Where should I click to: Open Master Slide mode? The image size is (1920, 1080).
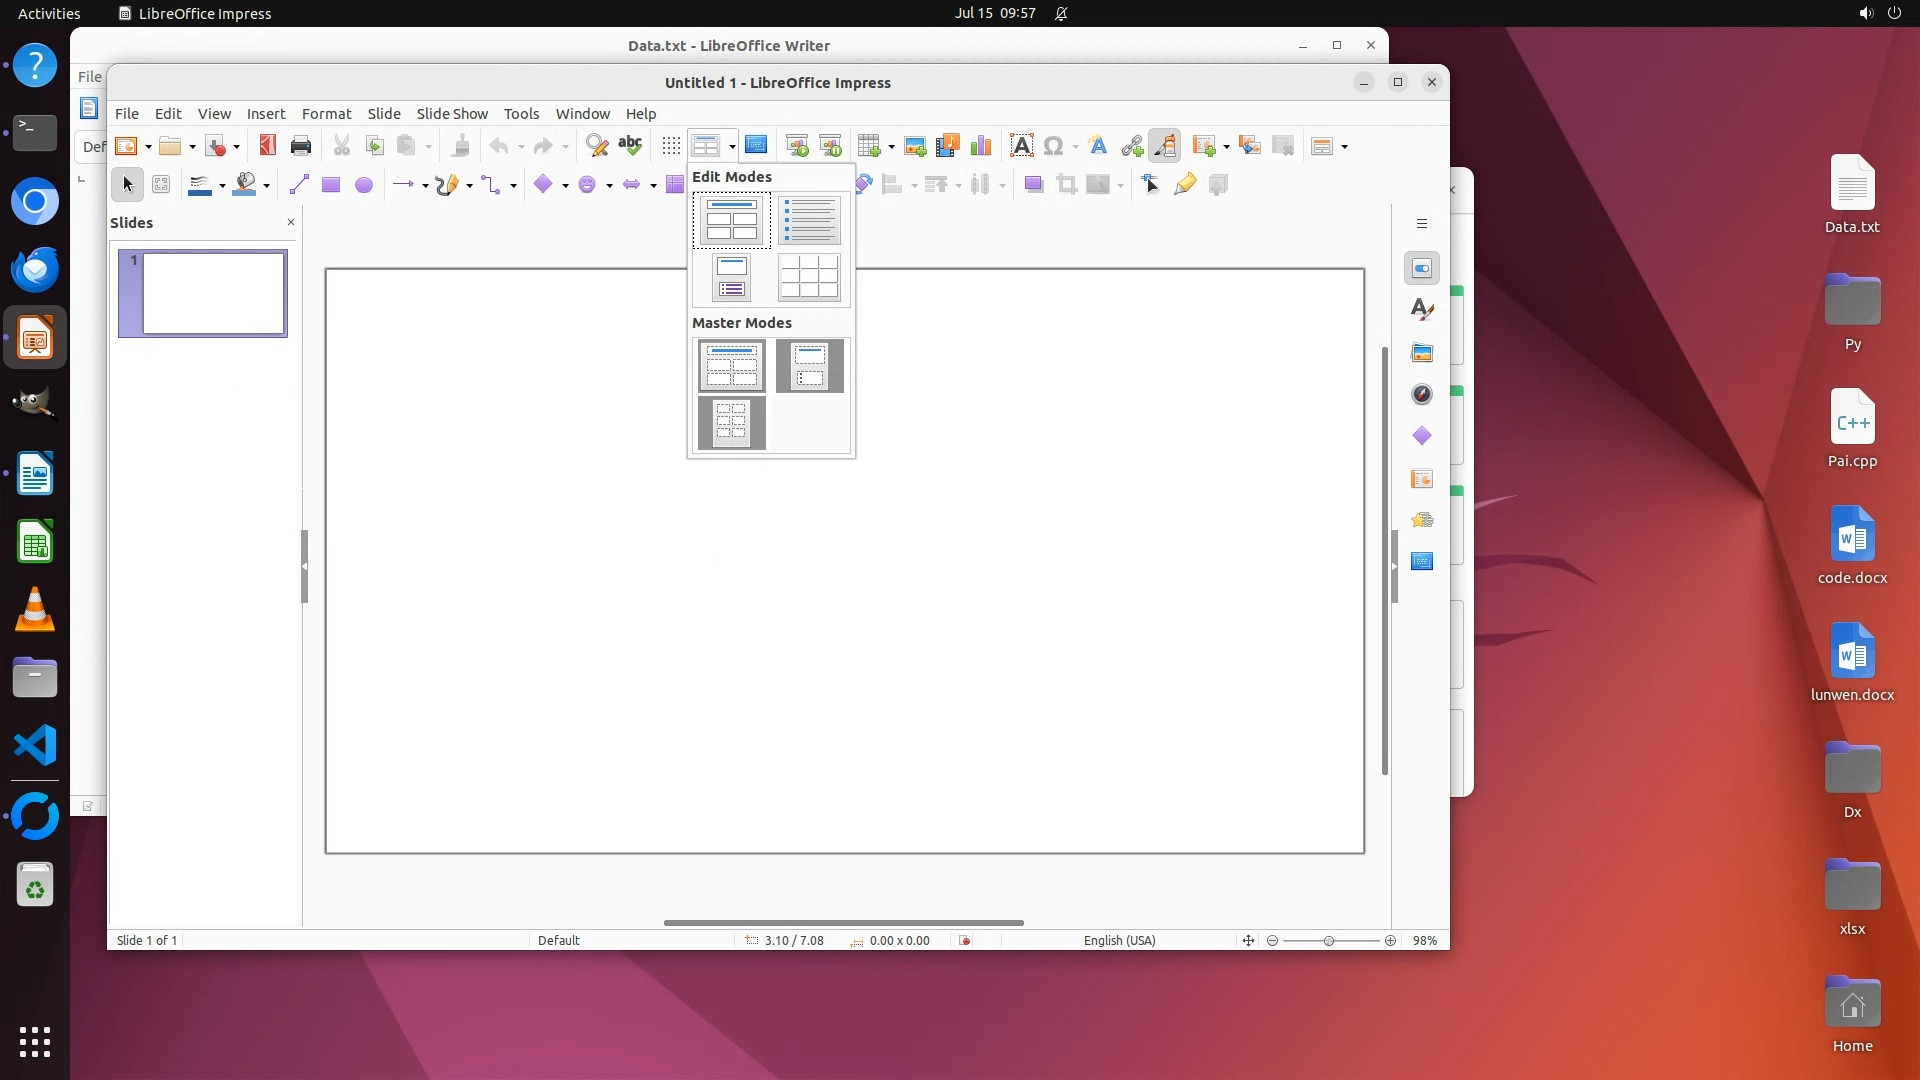(731, 366)
